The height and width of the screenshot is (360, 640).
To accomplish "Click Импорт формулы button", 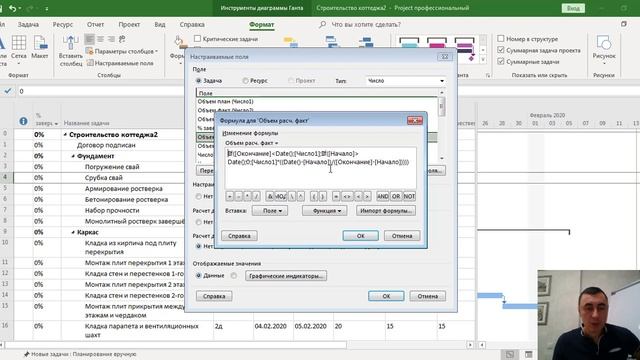I will point(386,211).
